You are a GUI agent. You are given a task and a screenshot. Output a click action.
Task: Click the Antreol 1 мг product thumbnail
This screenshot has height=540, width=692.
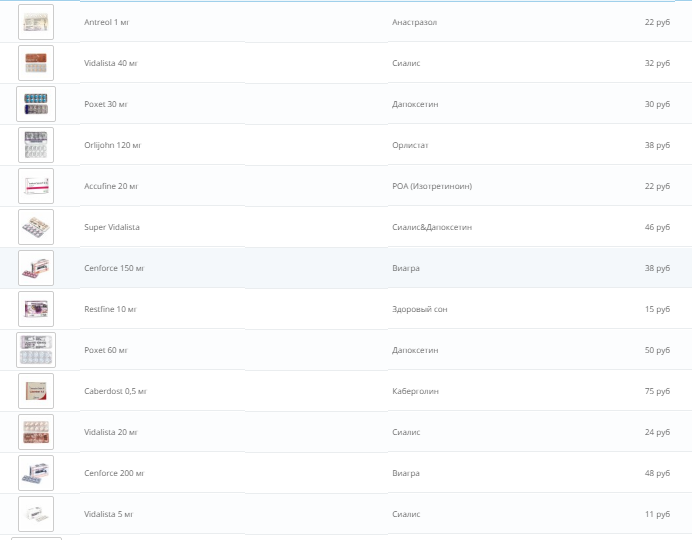[36, 22]
